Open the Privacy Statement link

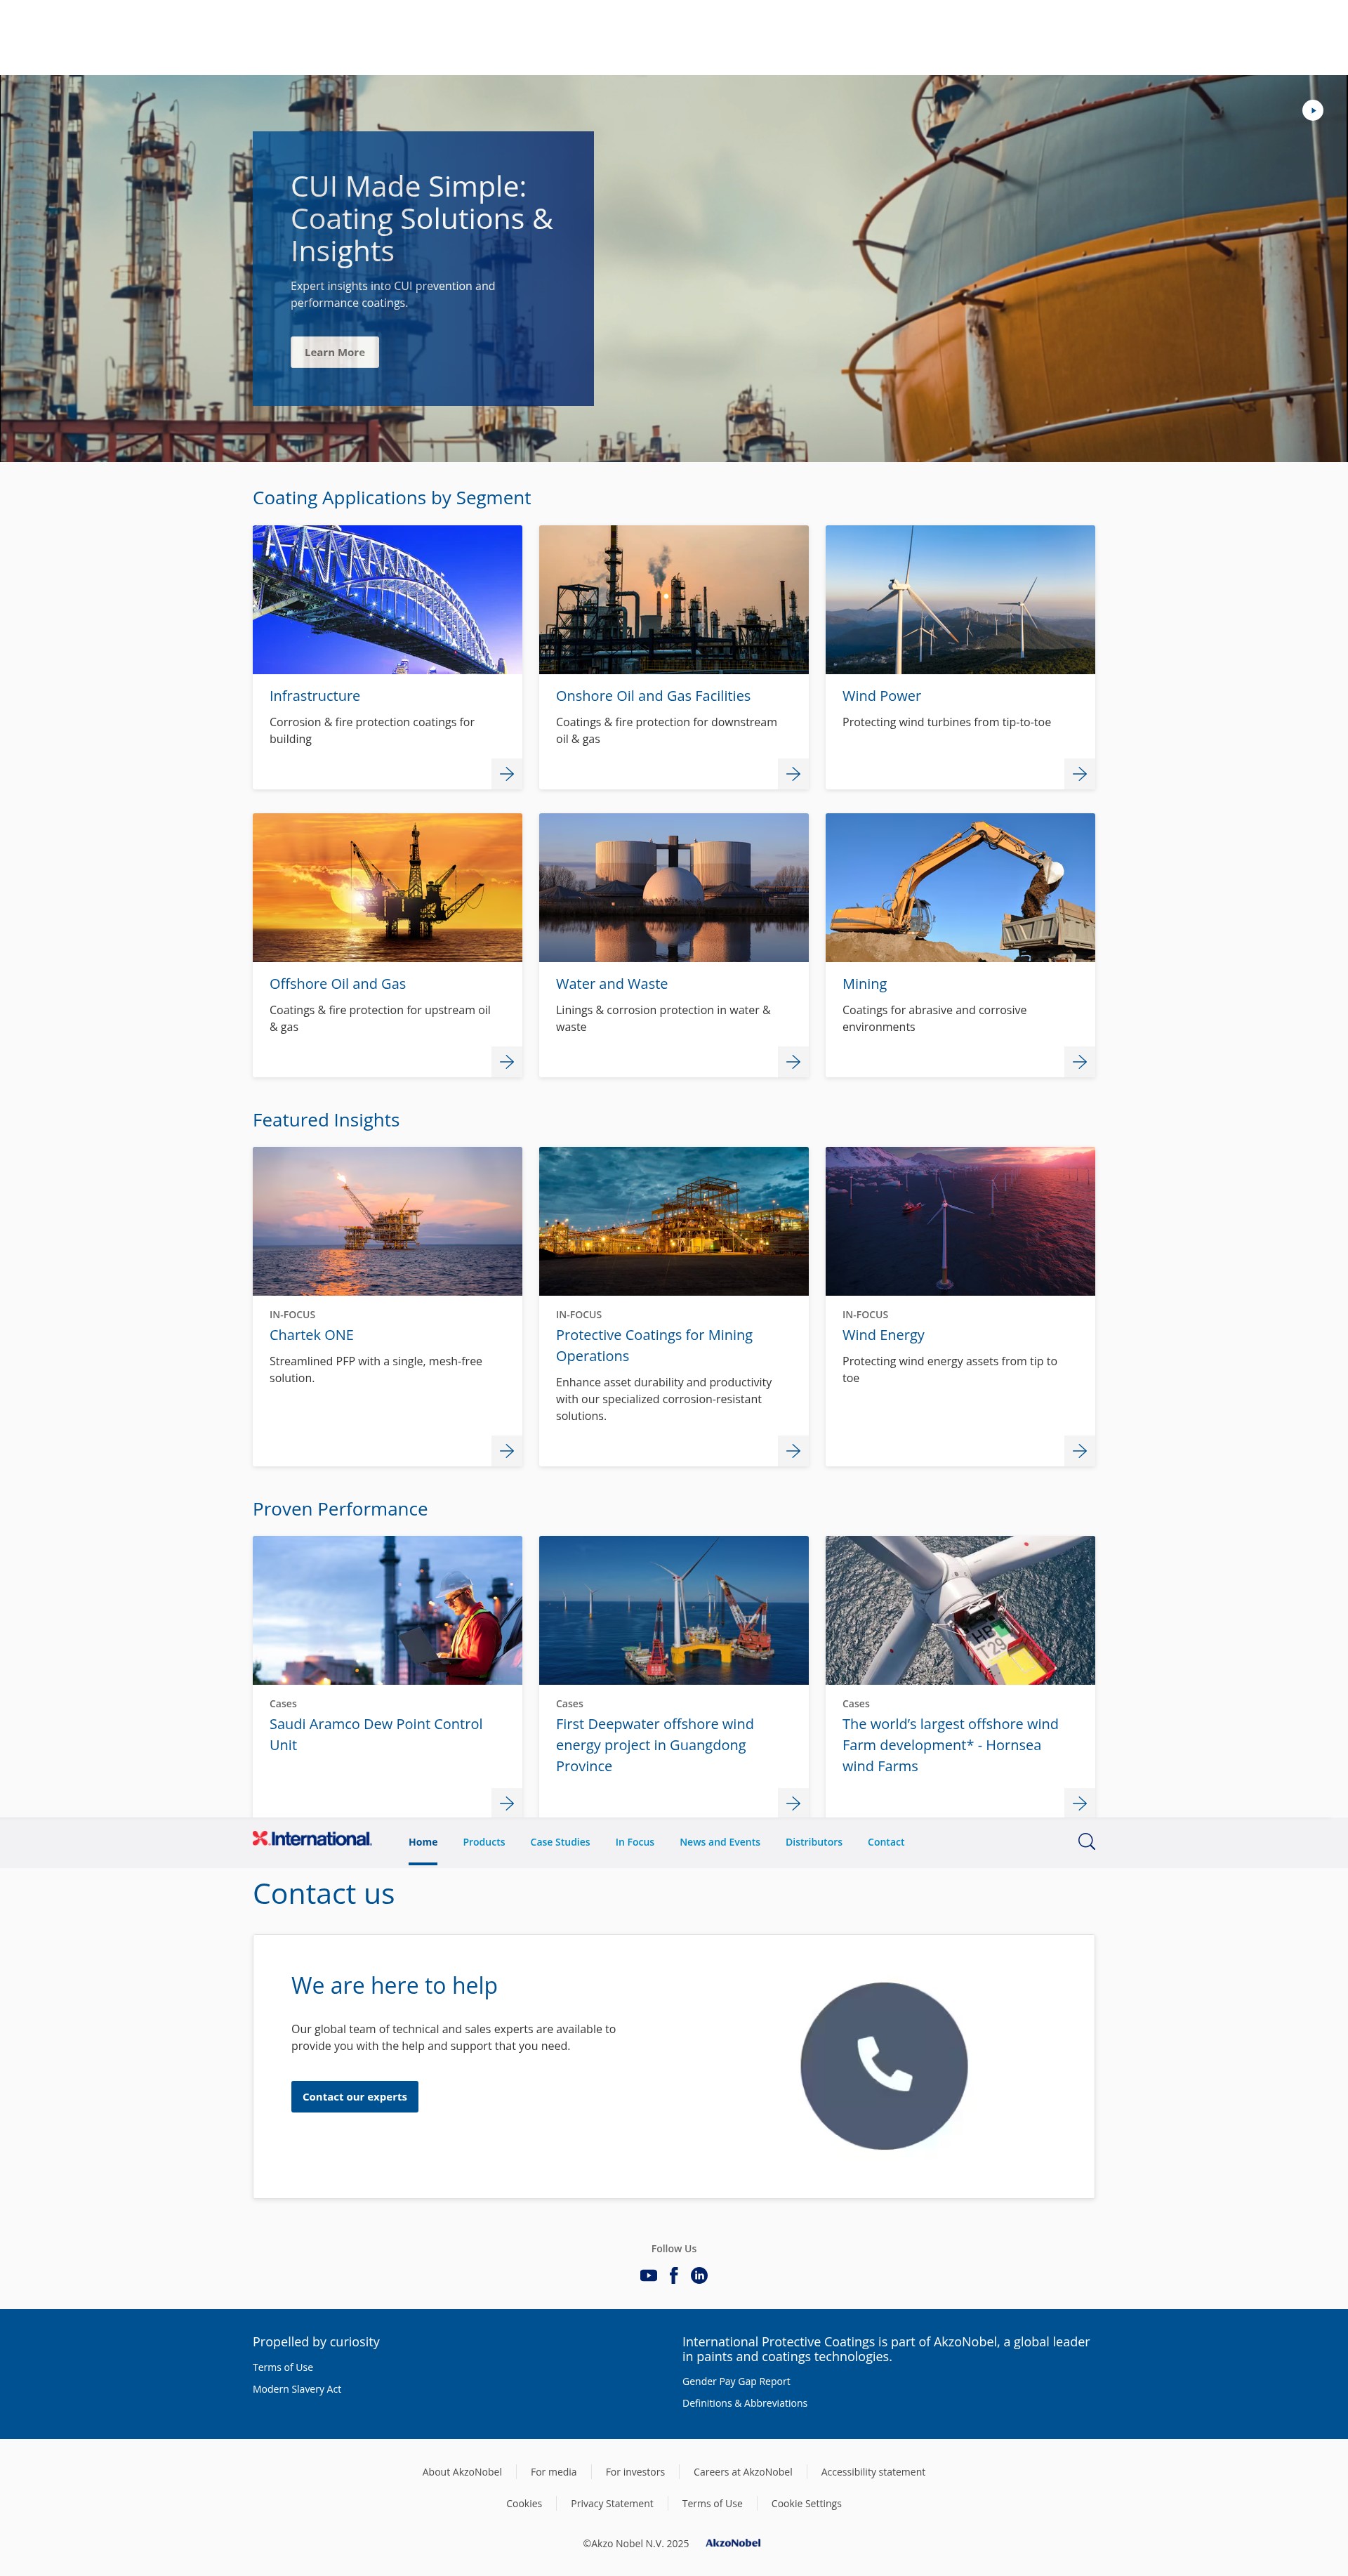coord(612,2504)
